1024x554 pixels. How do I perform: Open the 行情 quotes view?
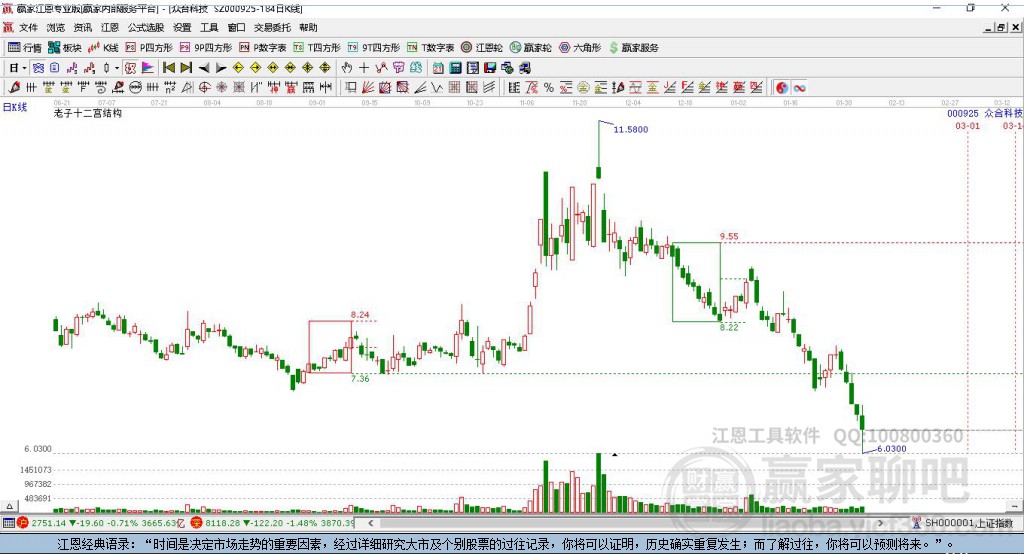pos(25,48)
